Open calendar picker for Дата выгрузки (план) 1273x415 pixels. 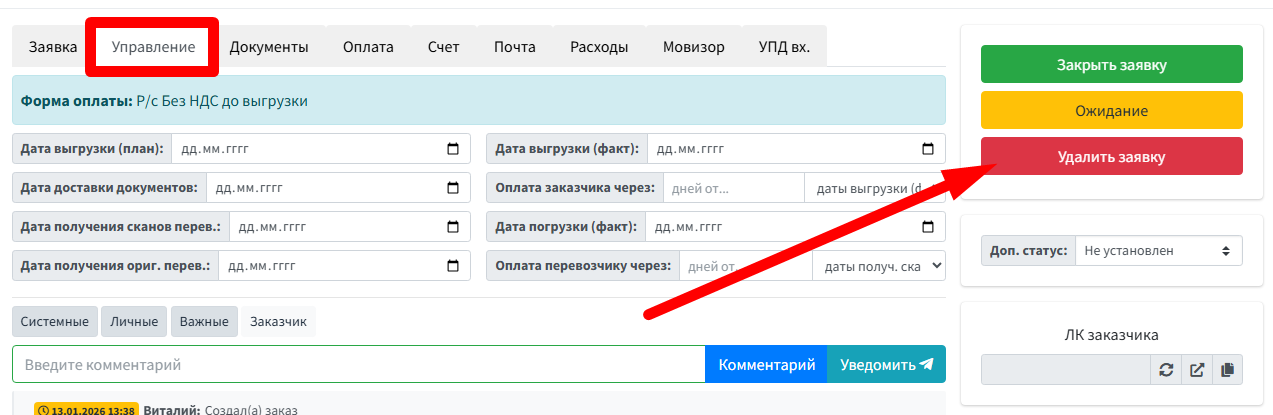point(453,149)
